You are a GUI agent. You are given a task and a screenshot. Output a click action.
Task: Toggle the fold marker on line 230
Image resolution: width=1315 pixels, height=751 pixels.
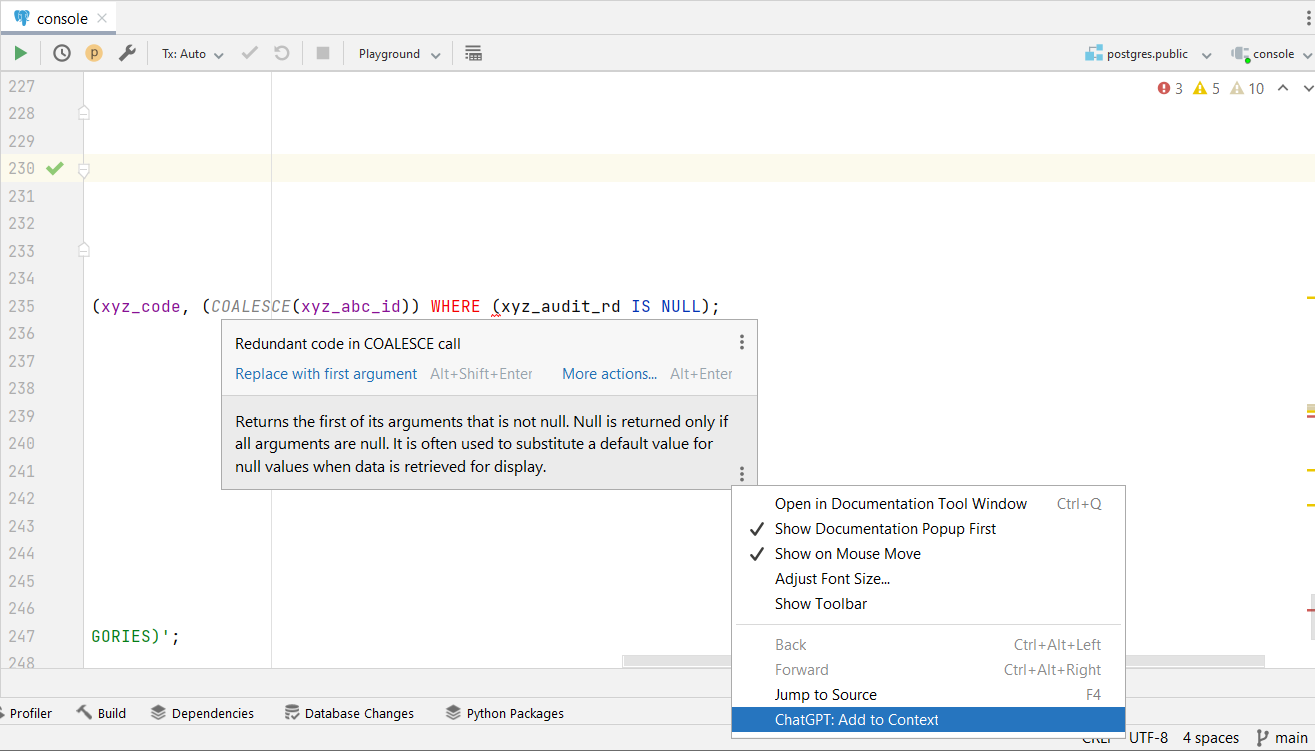pyautogui.click(x=84, y=169)
